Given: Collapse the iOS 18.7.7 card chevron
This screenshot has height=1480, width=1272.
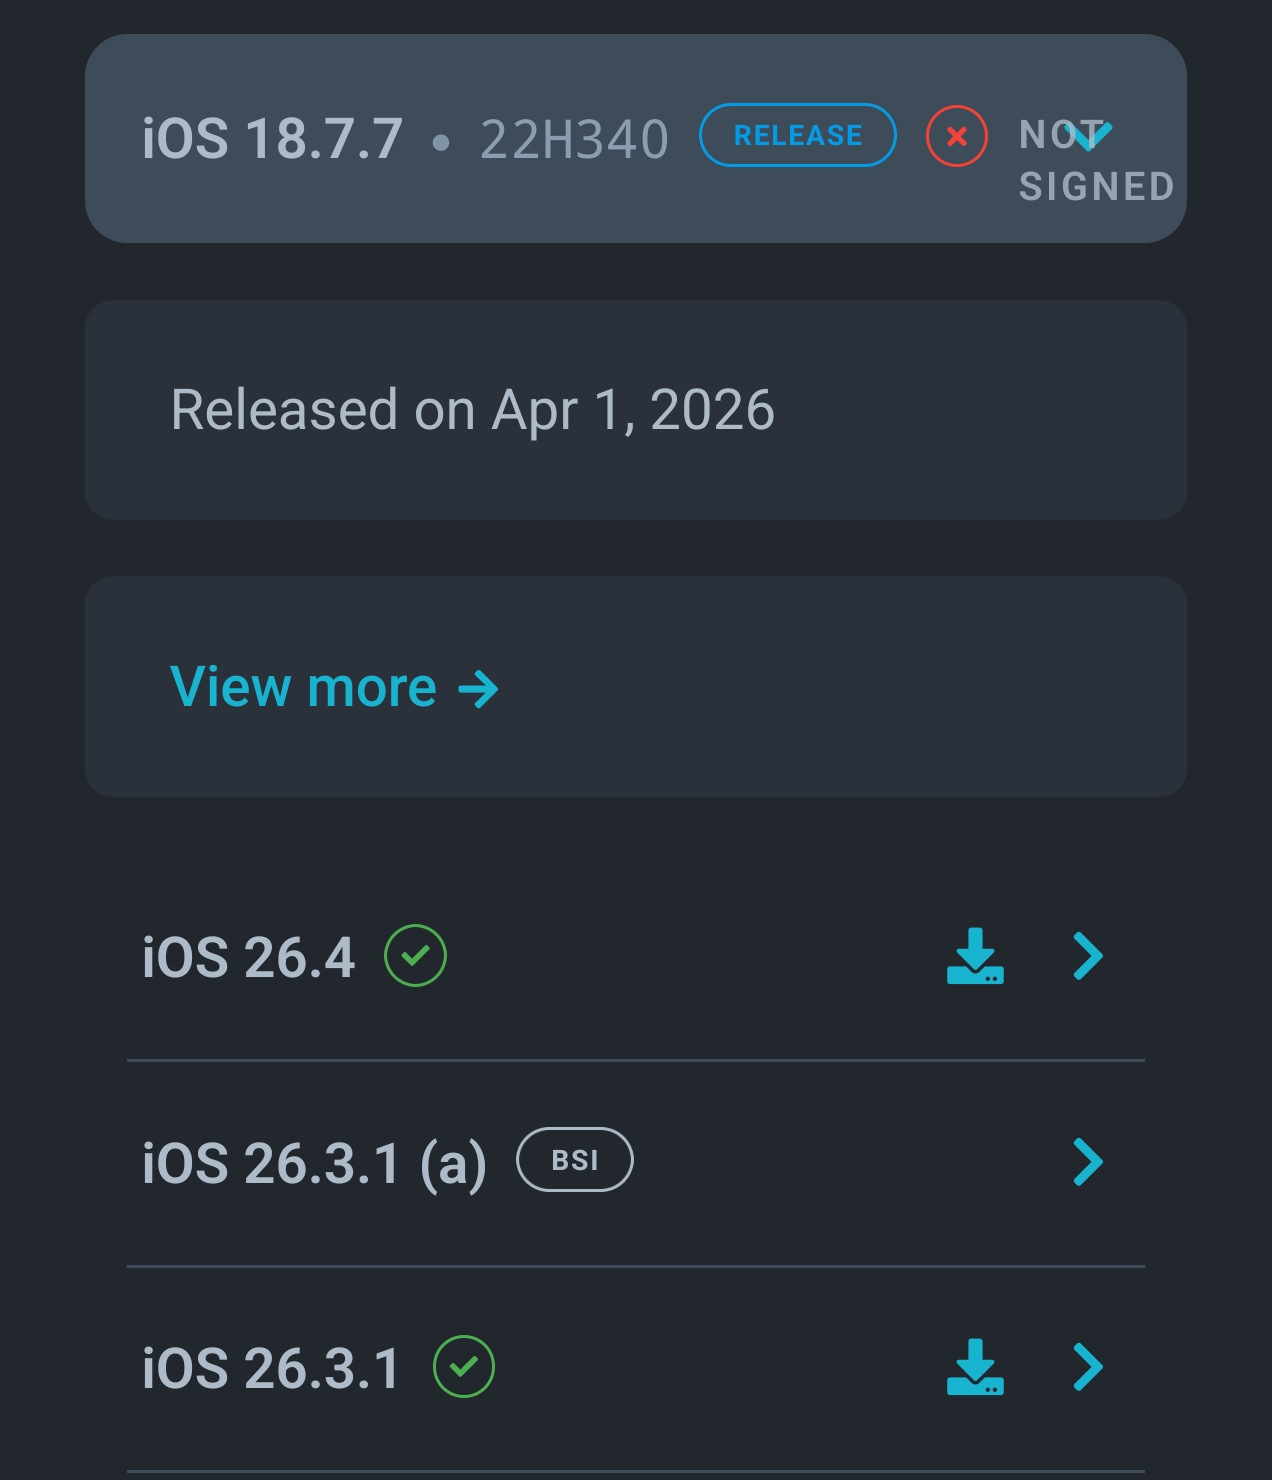Looking at the screenshot, I should [x=1088, y=134].
